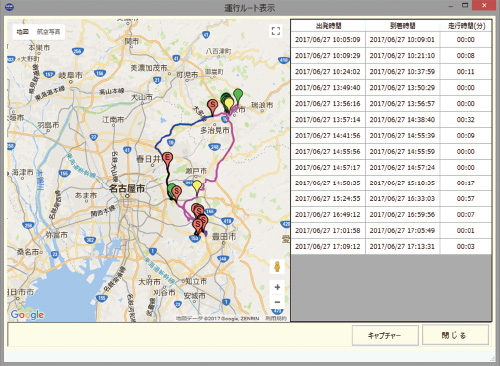The image size is (500, 366).
Task: Select the 17:09:12 departure row
Action: point(391,247)
